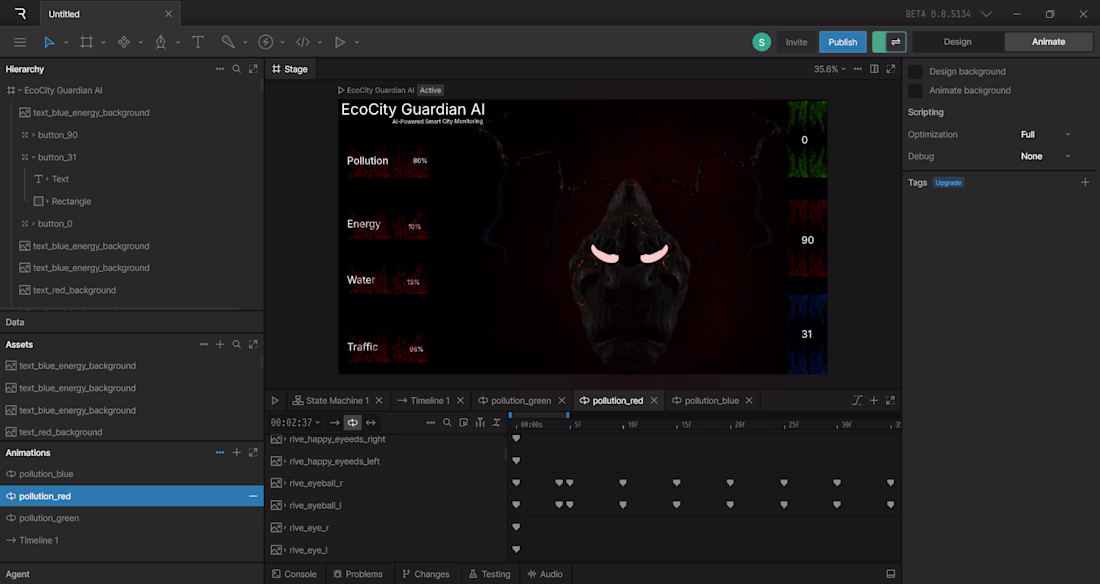Click the toolbar Play preview icon
The width and height of the screenshot is (1100, 584).
[x=340, y=42]
